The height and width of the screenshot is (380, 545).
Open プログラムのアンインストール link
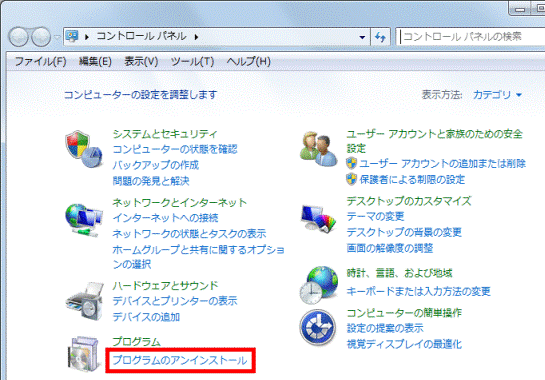(x=180, y=360)
